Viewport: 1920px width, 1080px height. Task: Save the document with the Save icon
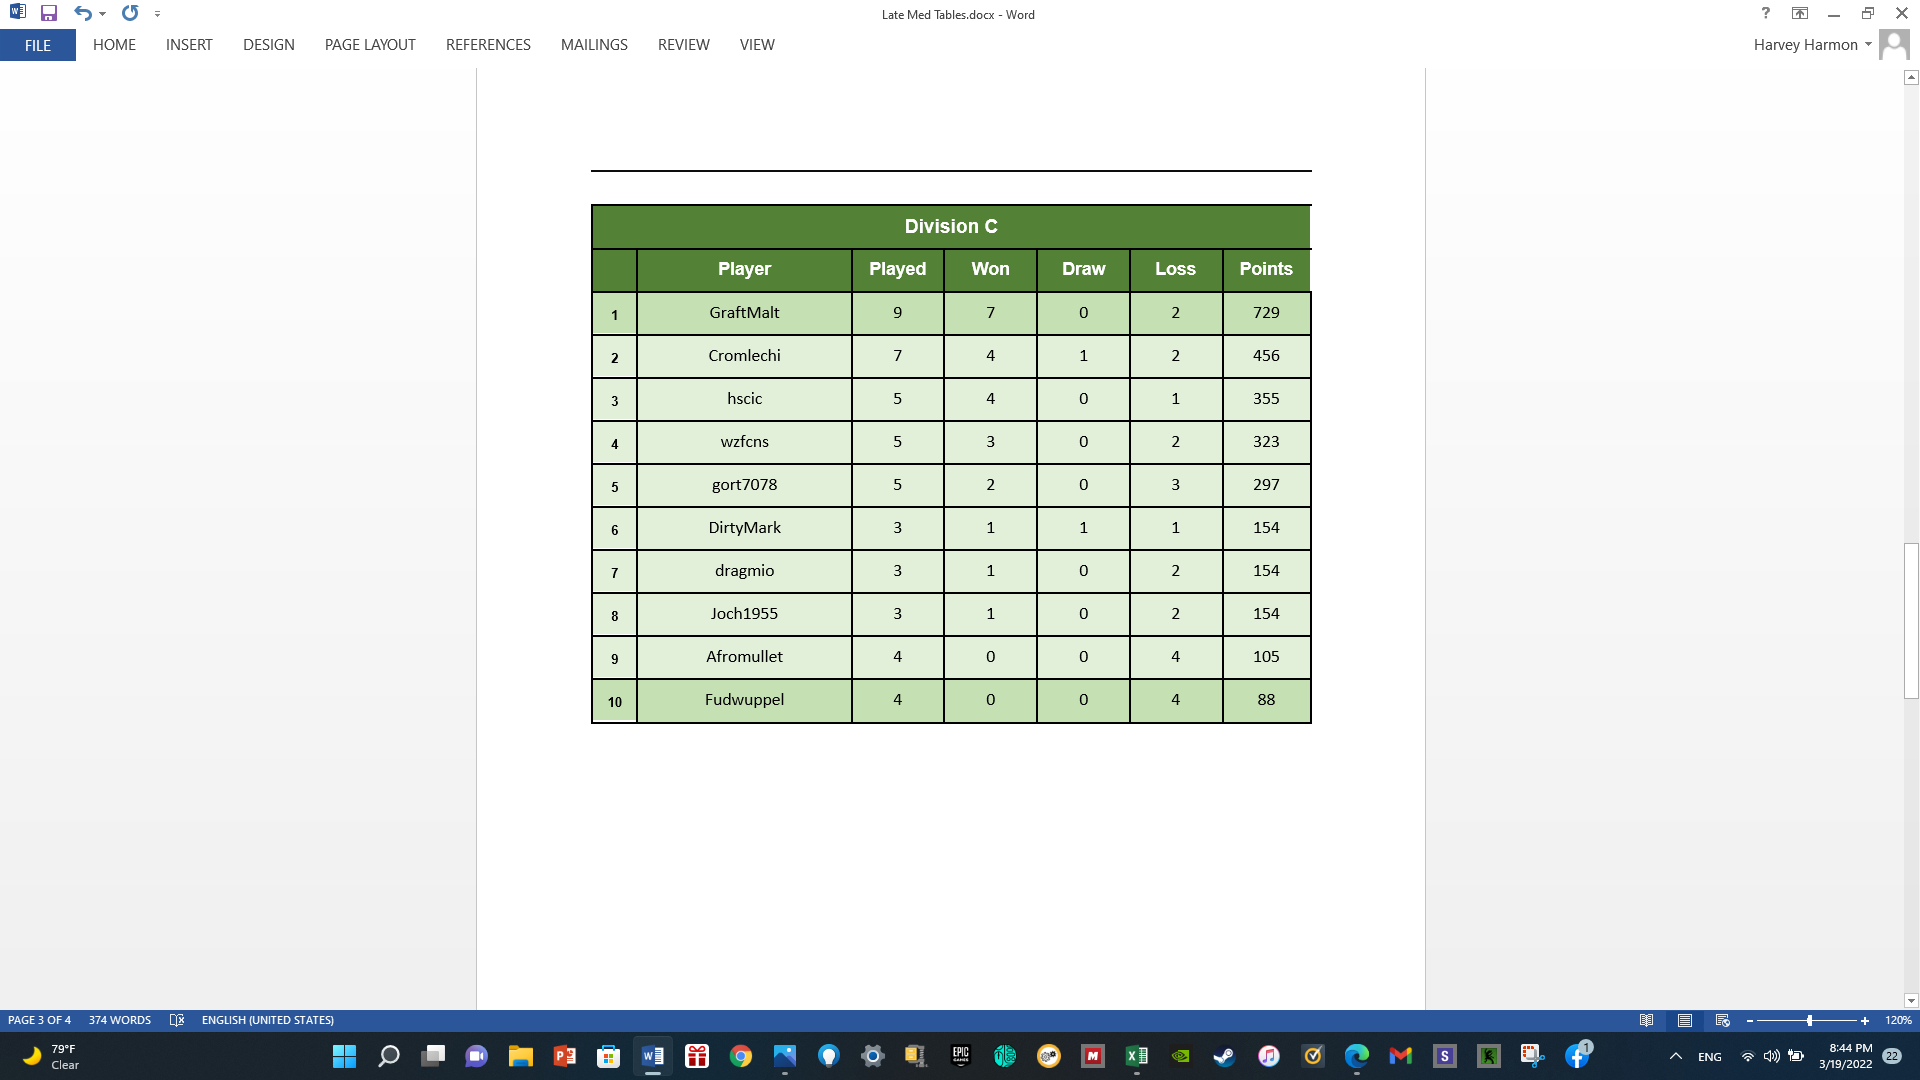[x=48, y=14]
